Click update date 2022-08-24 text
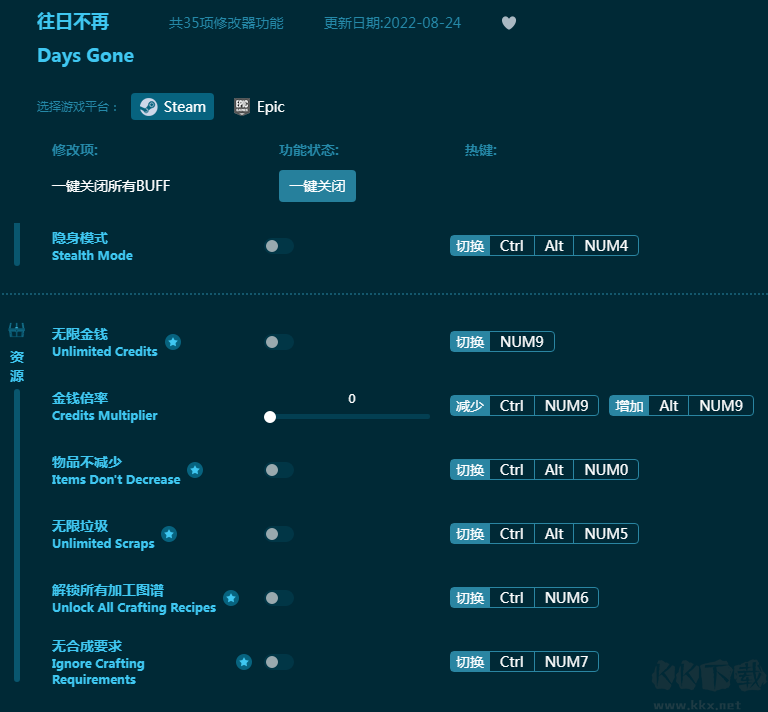The width and height of the screenshot is (768, 712). 392,23
